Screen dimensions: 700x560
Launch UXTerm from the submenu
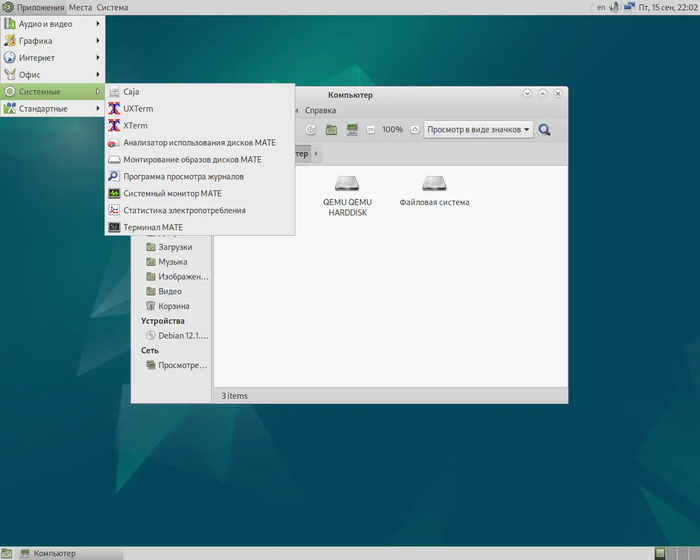click(x=200, y=109)
